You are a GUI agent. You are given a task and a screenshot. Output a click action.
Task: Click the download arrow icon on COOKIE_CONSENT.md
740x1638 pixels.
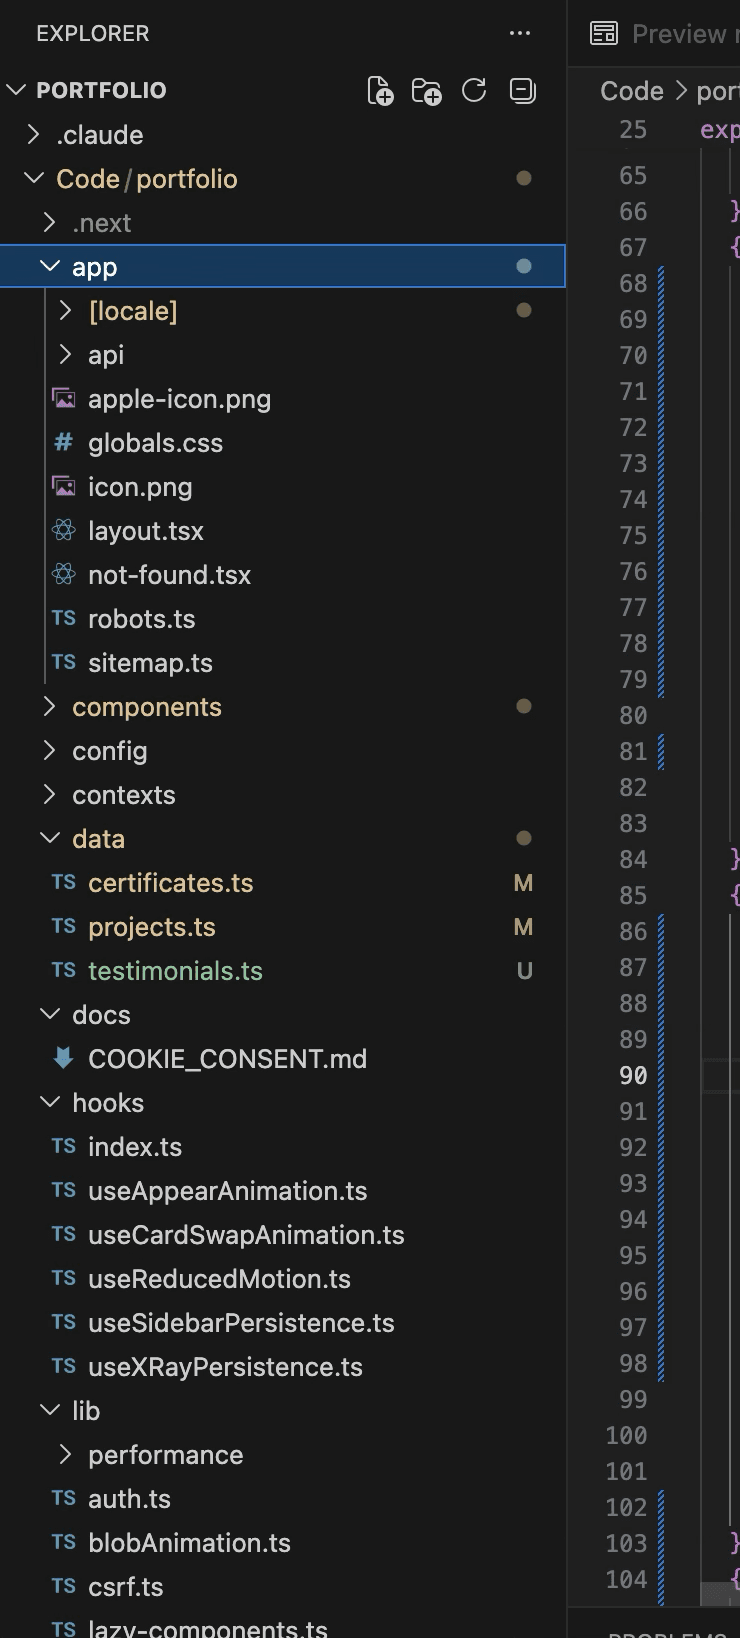pyautogui.click(x=63, y=1058)
